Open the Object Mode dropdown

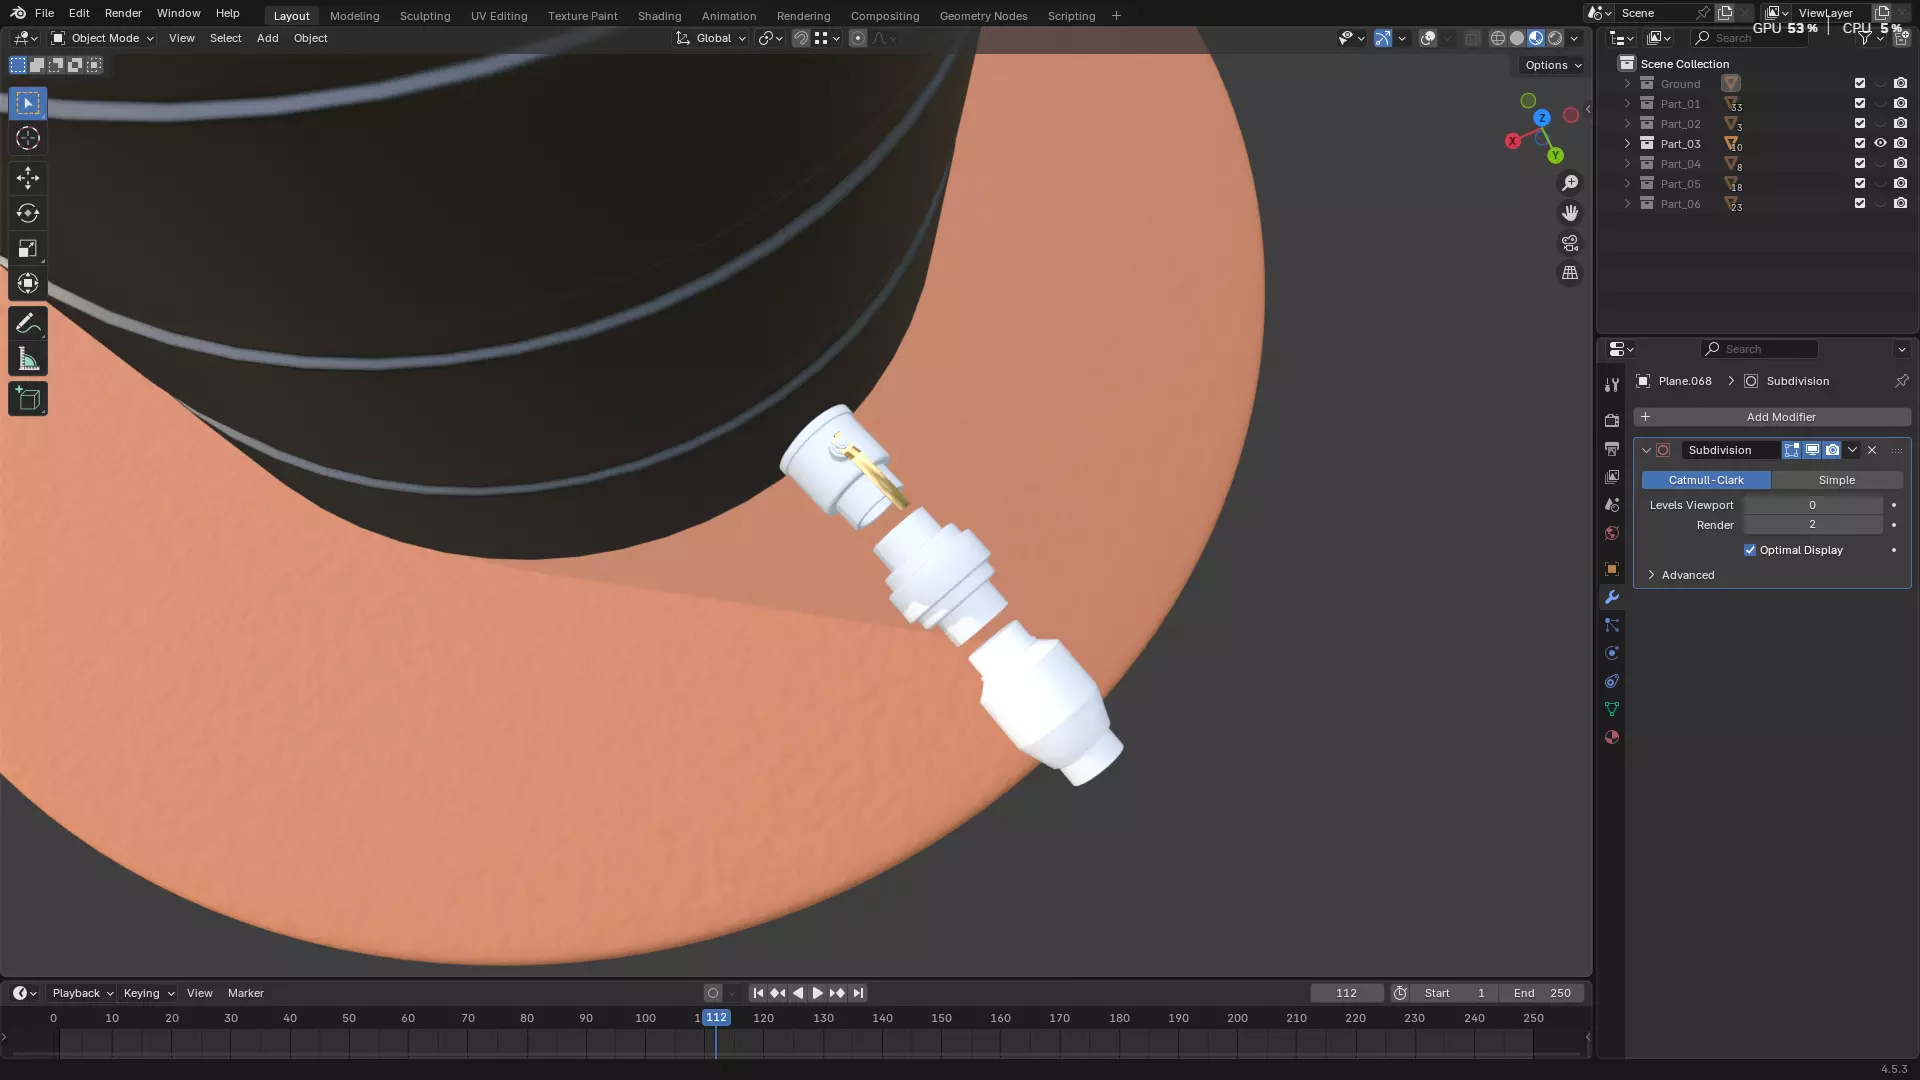coord(103,38)
